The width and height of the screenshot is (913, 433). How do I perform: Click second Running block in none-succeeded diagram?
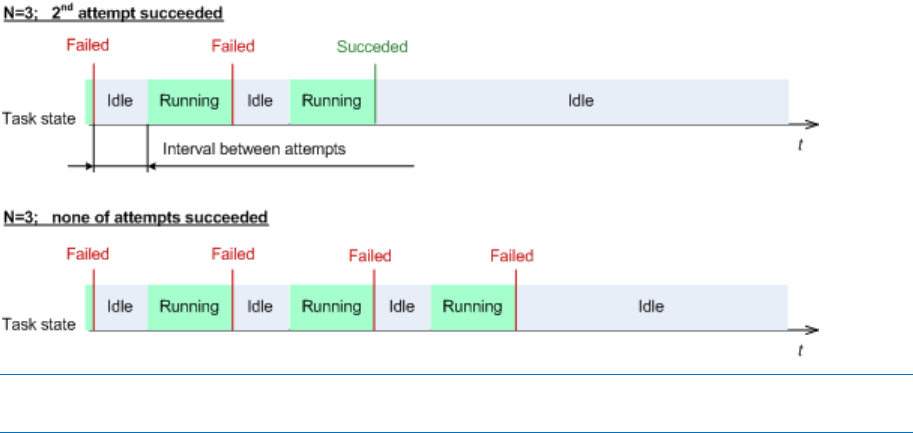(x=331, y=306)
